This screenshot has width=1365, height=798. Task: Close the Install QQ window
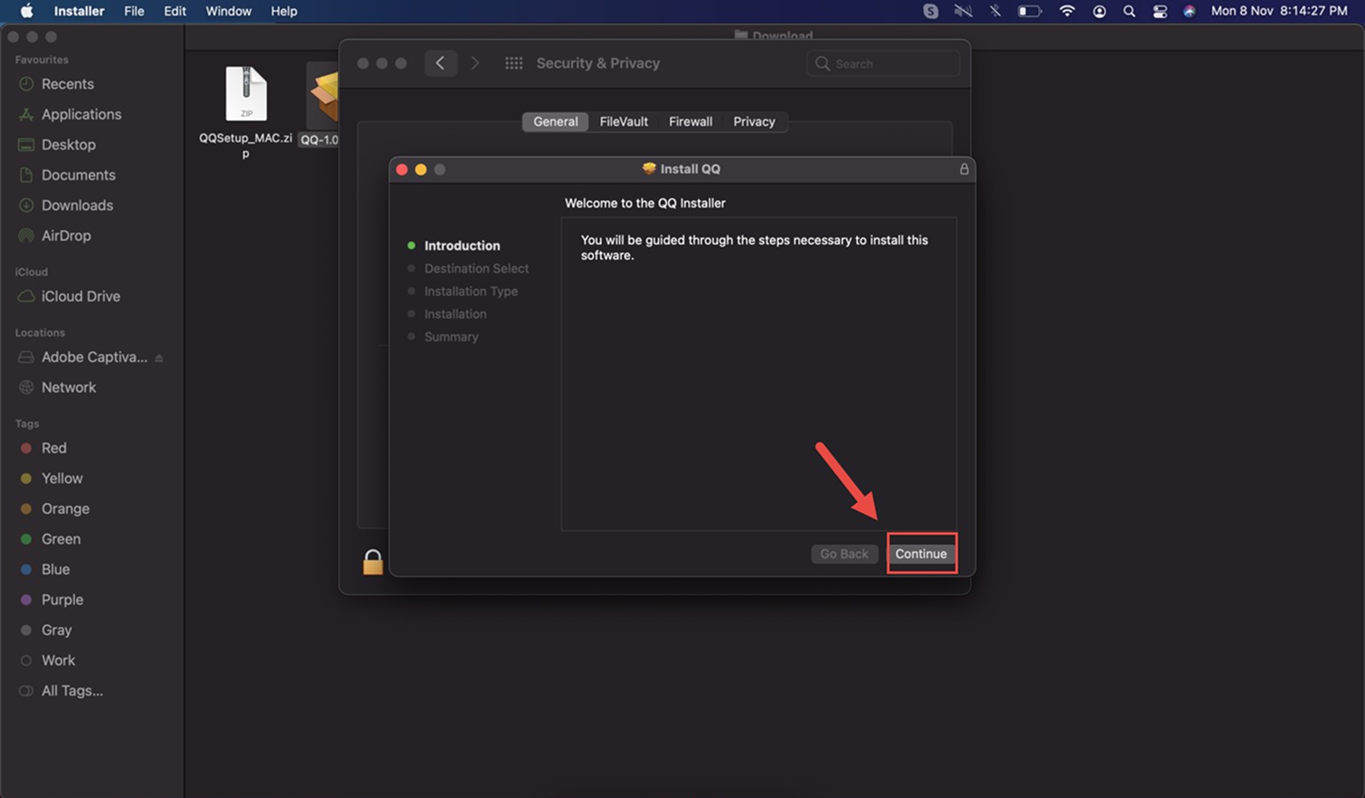pos(402,170)
